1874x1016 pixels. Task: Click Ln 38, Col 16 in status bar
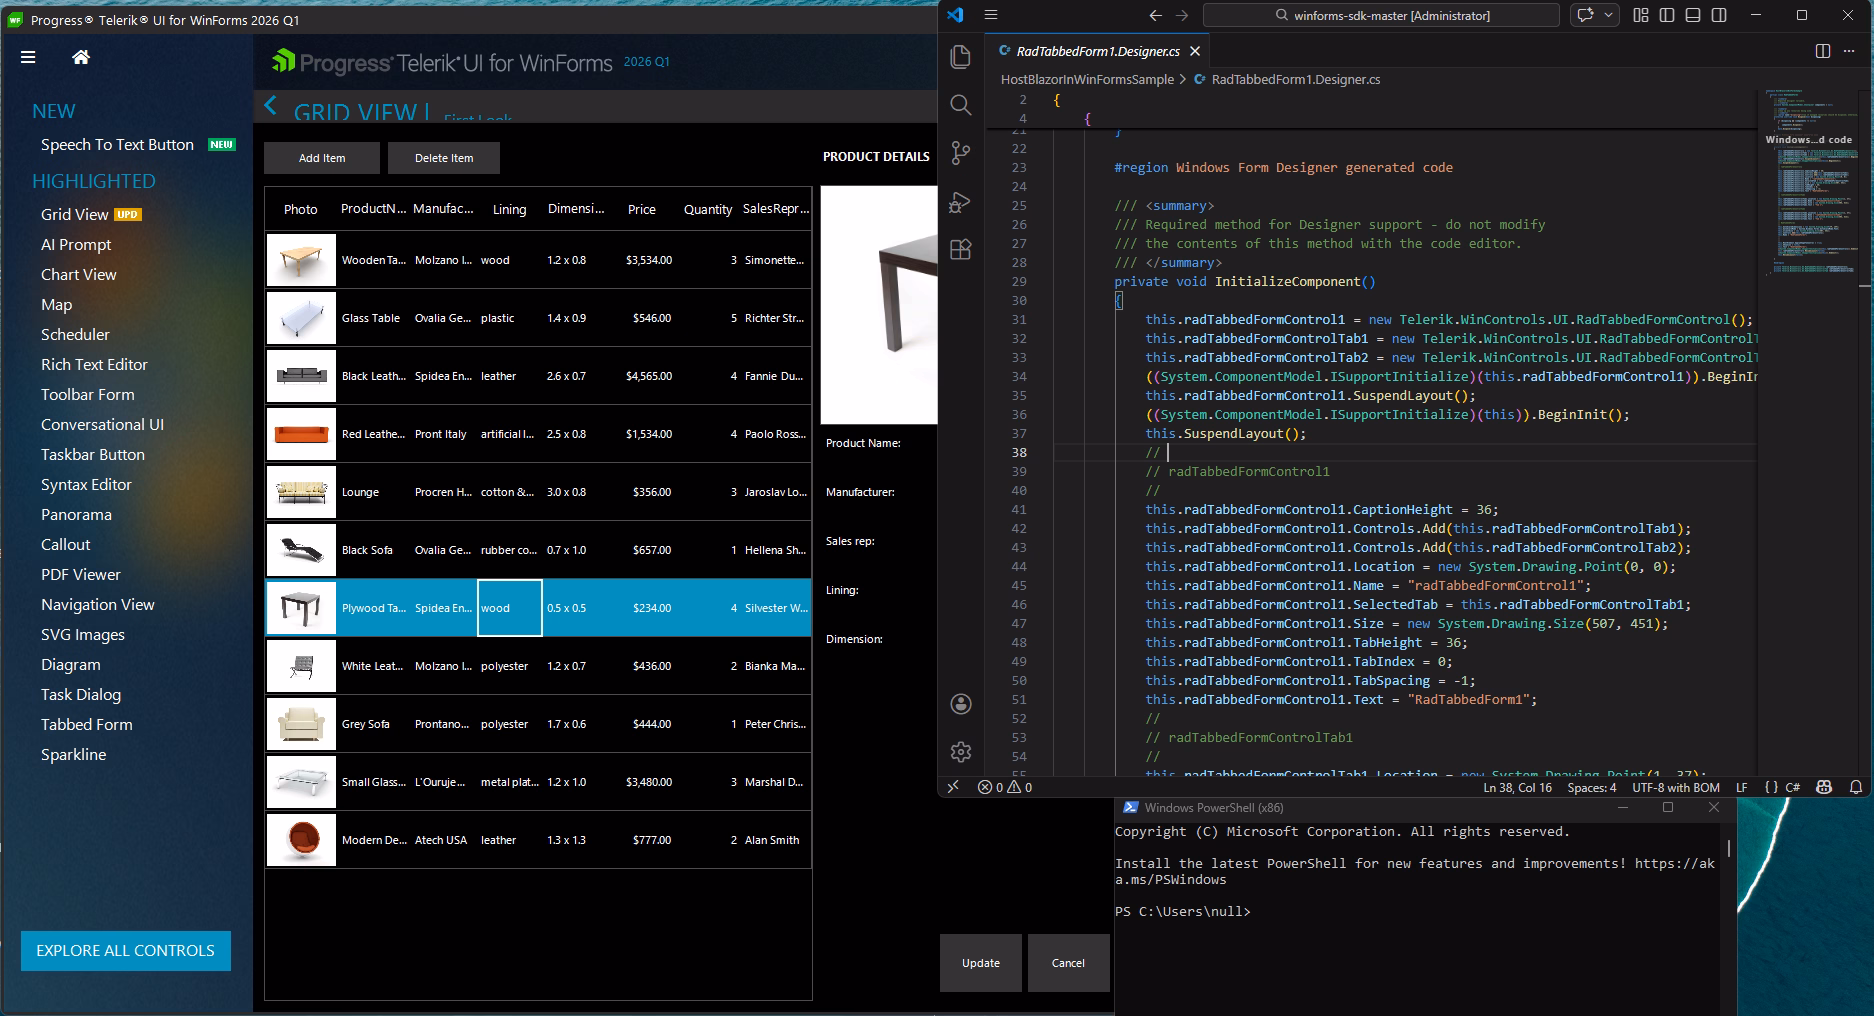click(x=1517, y=787)
